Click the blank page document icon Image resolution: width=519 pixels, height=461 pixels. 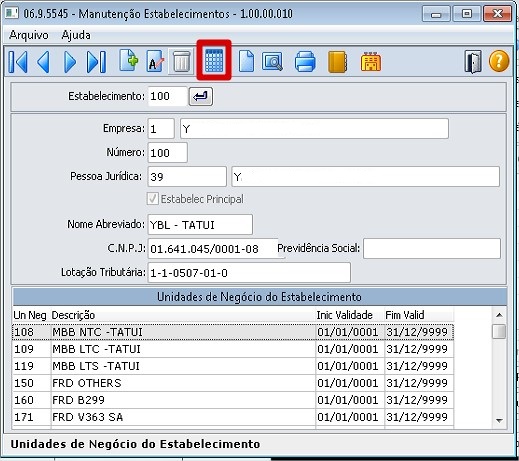point(246,61)
